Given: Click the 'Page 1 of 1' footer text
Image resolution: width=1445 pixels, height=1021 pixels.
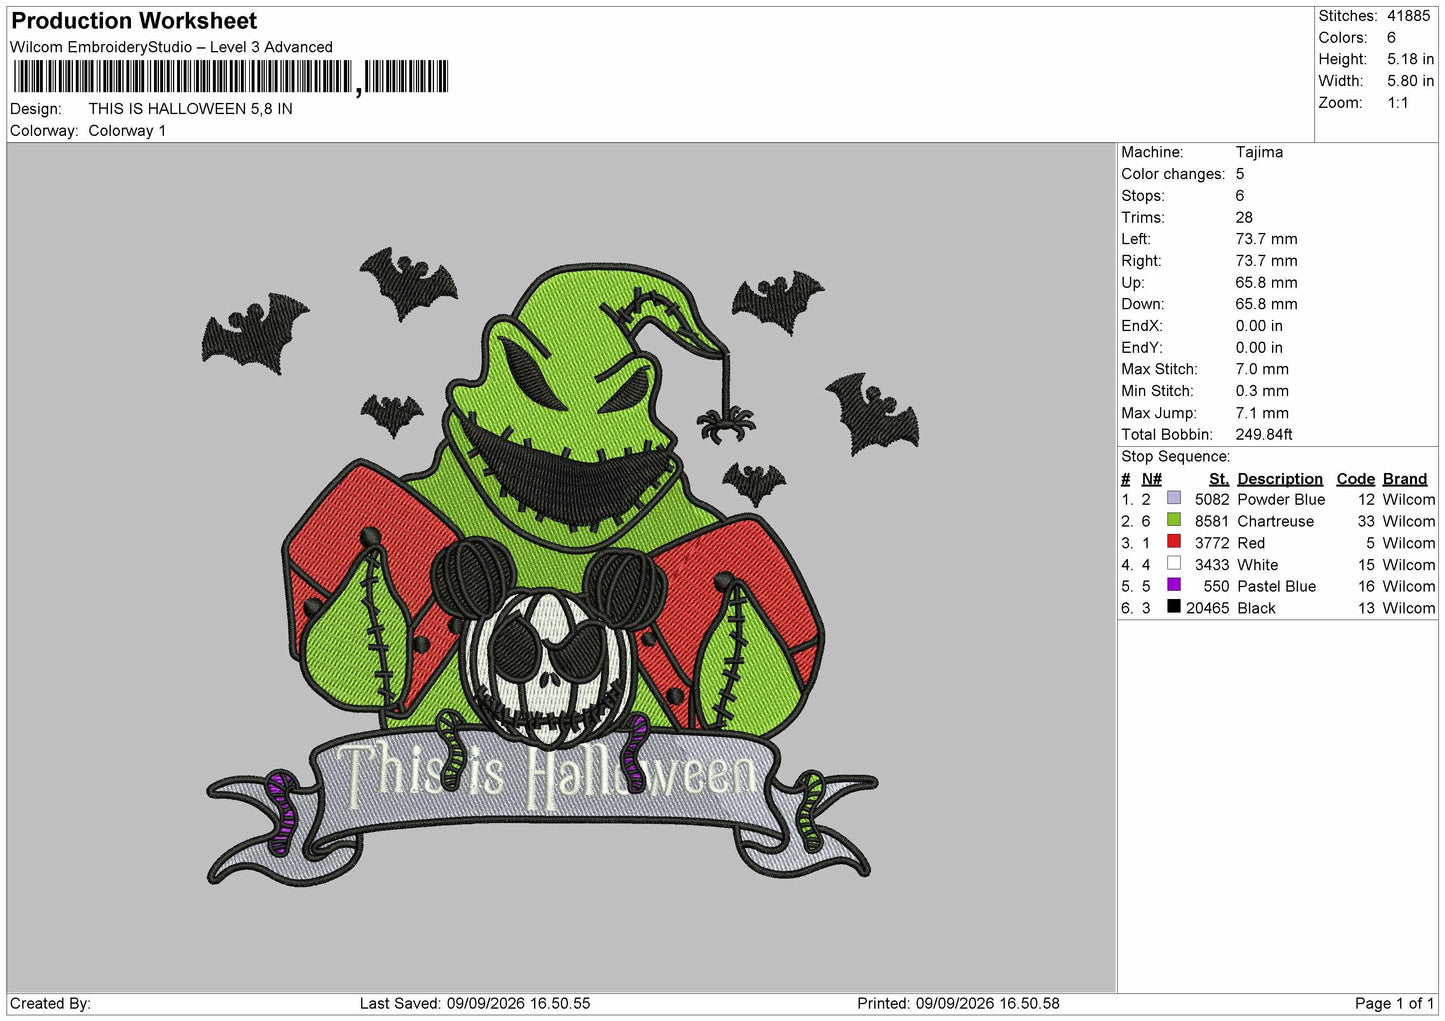Looking at the screenshot, I should pos(1394,1003).
